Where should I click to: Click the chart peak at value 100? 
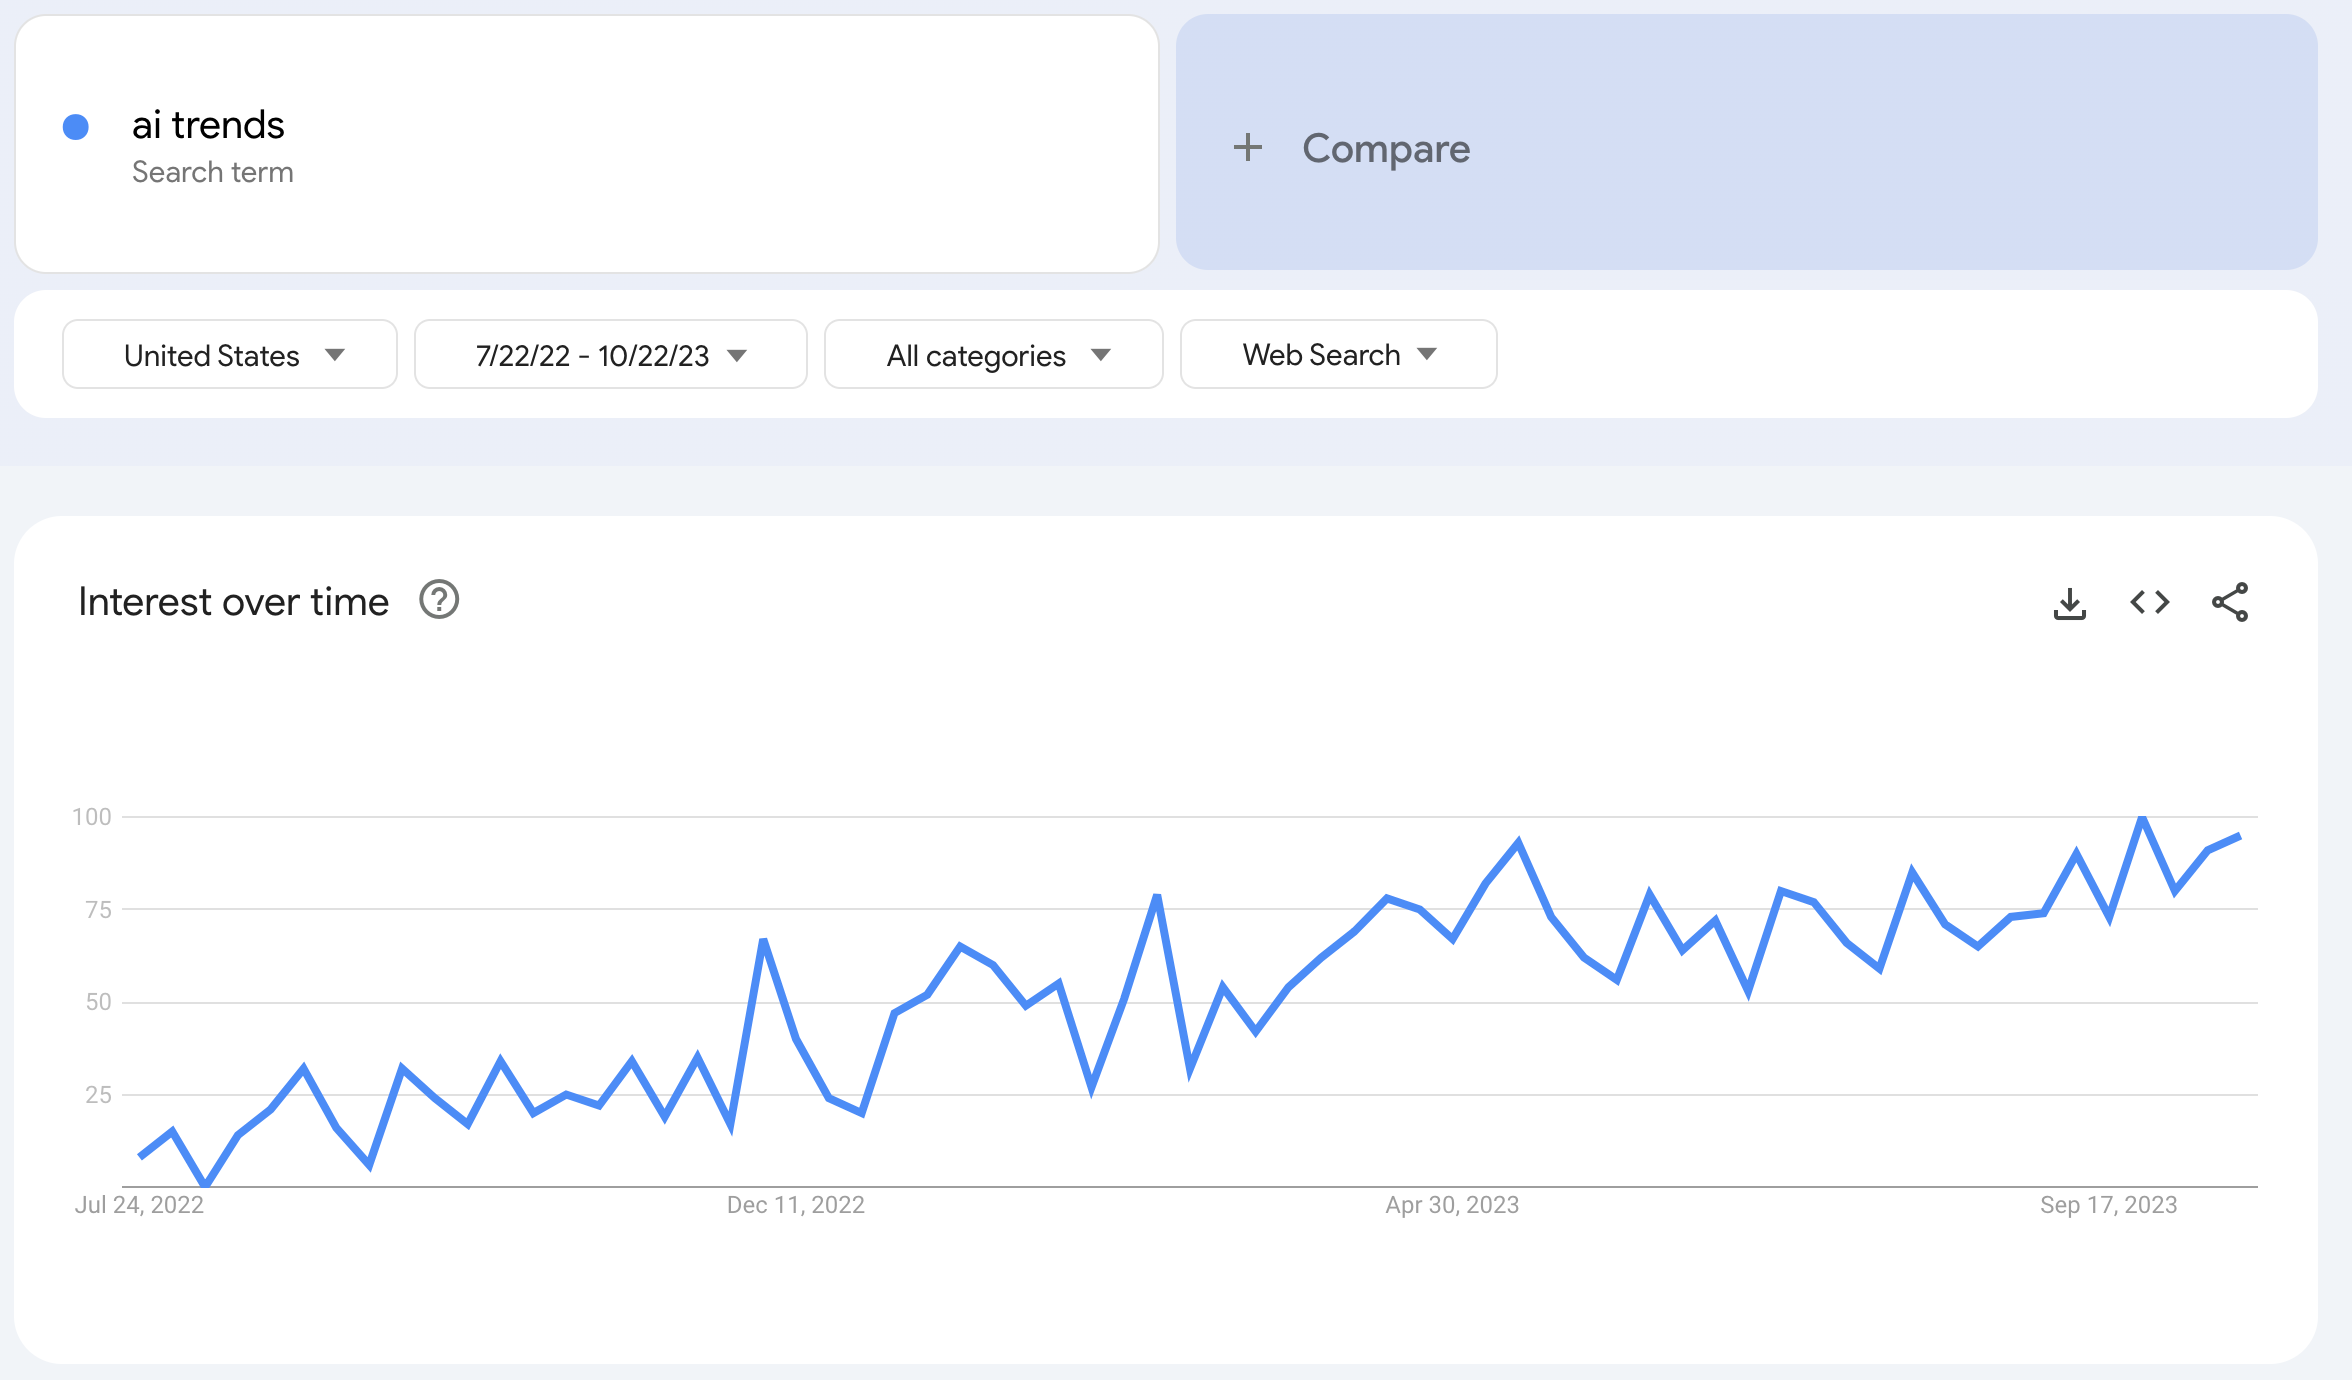(2142, 819)
